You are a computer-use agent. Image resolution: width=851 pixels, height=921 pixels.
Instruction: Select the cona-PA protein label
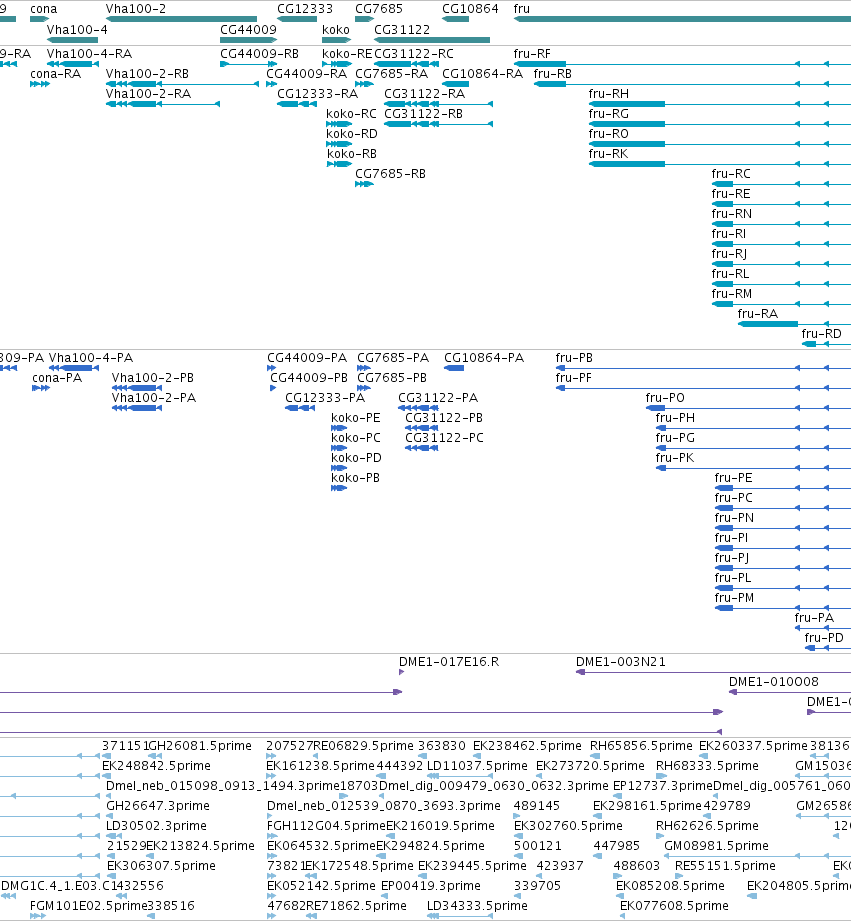click(57, 377)
